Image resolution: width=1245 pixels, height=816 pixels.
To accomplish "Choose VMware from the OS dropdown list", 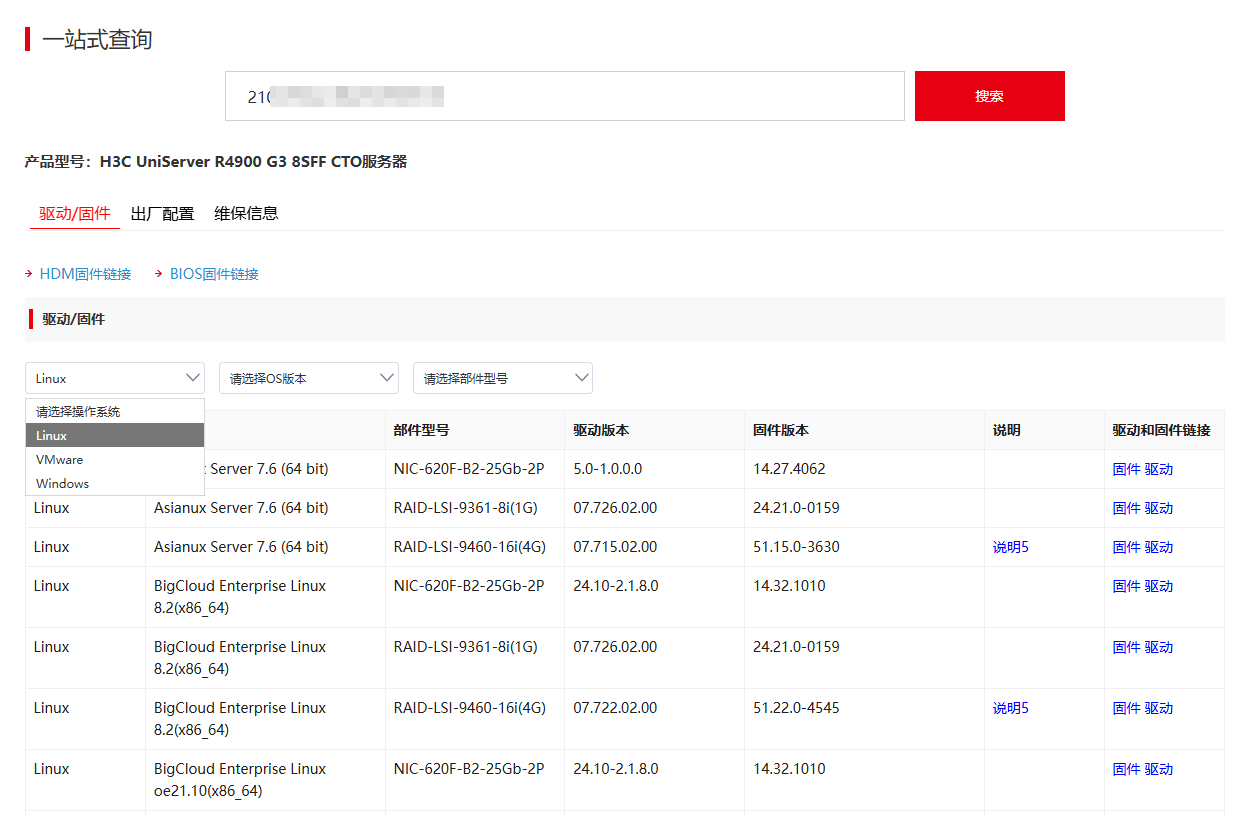I will coord(60,460).
